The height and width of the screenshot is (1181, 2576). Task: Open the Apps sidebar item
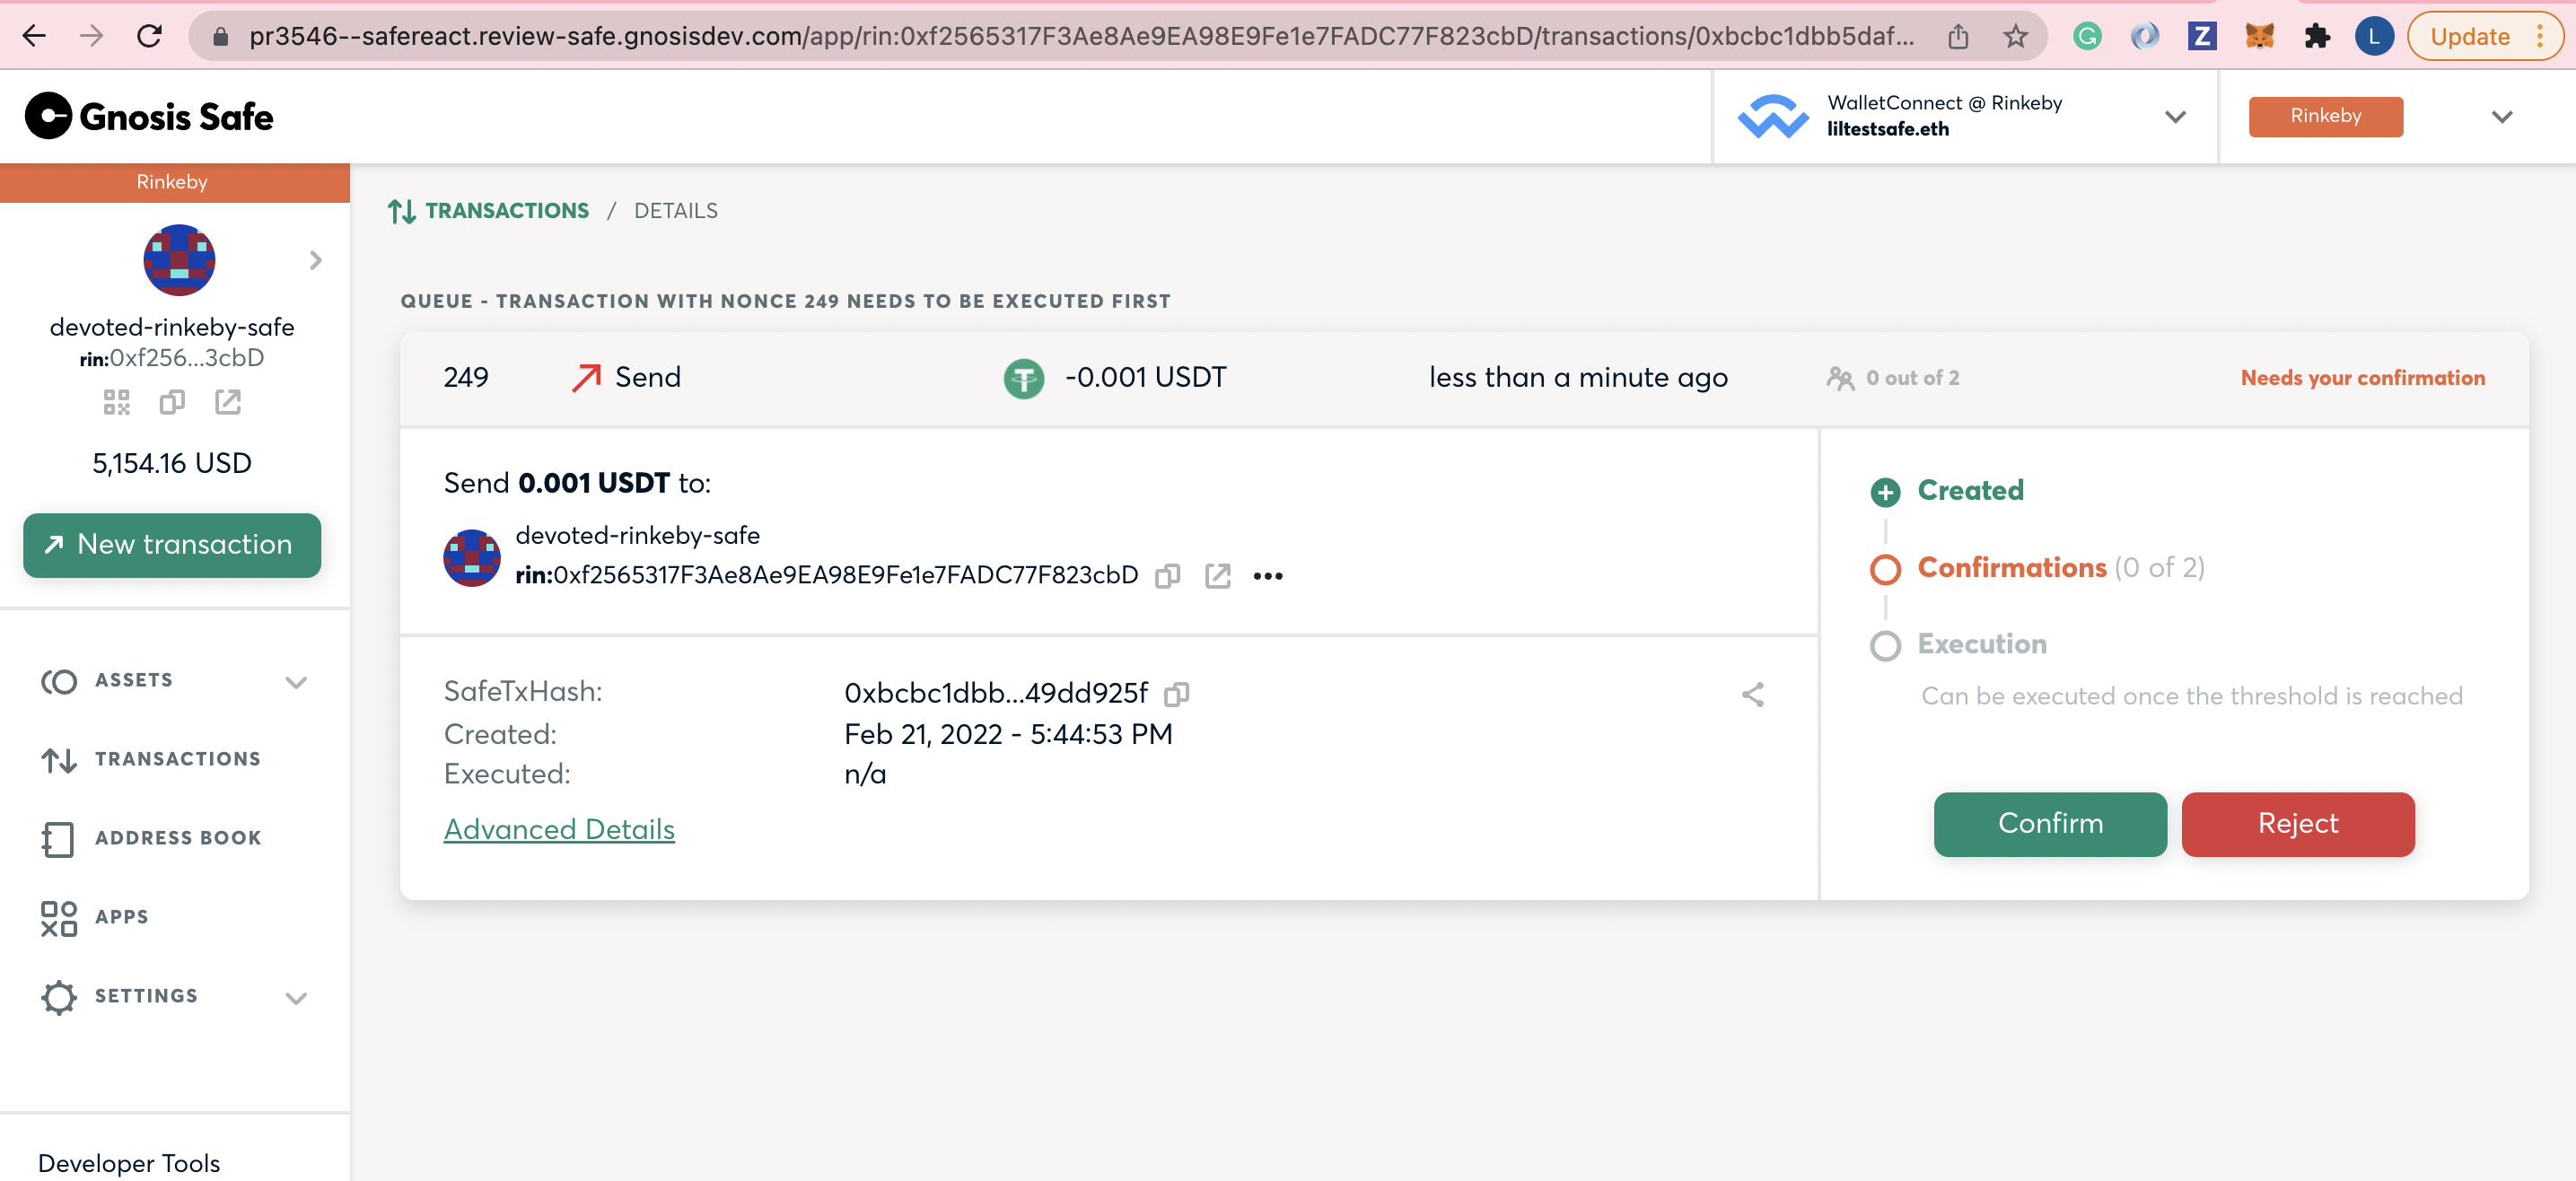point(121,917)
